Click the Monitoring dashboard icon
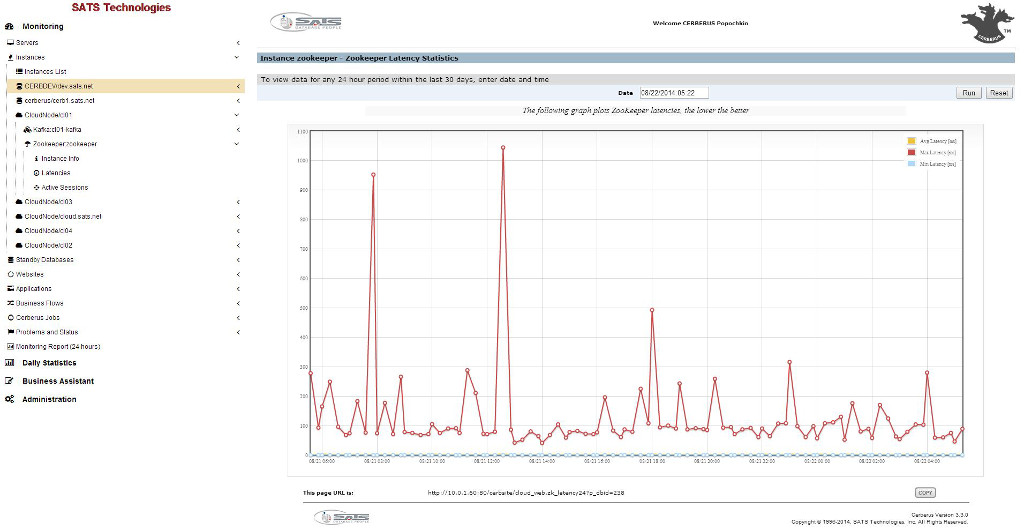Screen dimensions: 1024x530 pyautogui.click(x=10, y=27)
